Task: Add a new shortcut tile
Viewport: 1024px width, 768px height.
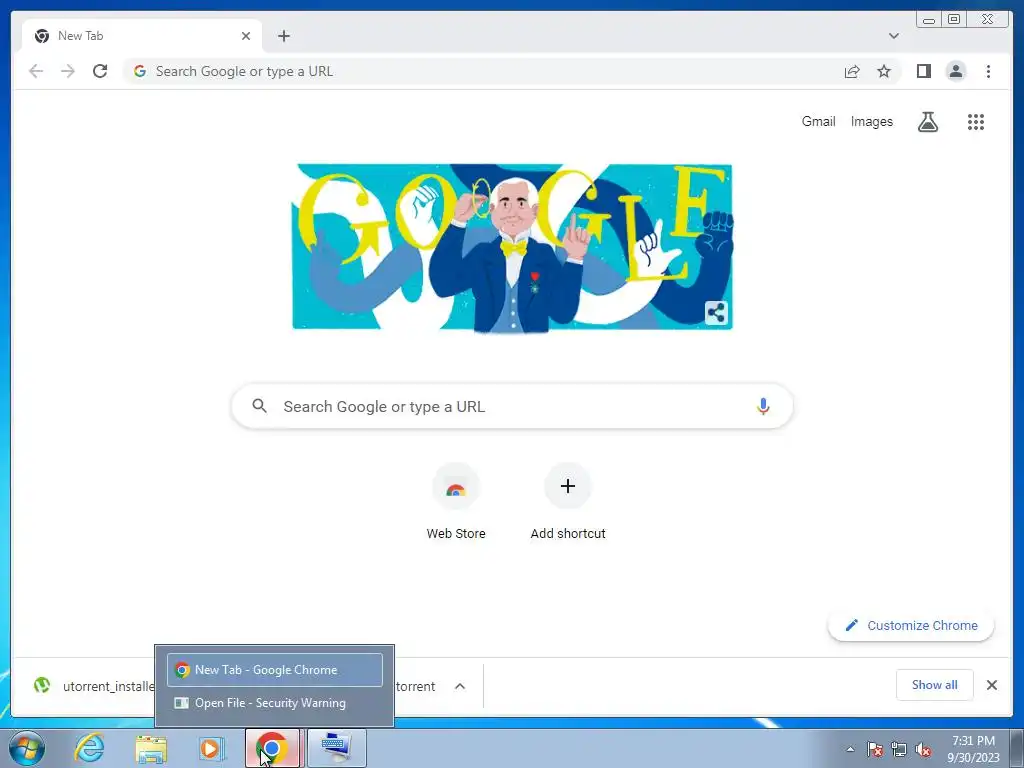Action: pyautogui.click(x=568, y=502)
